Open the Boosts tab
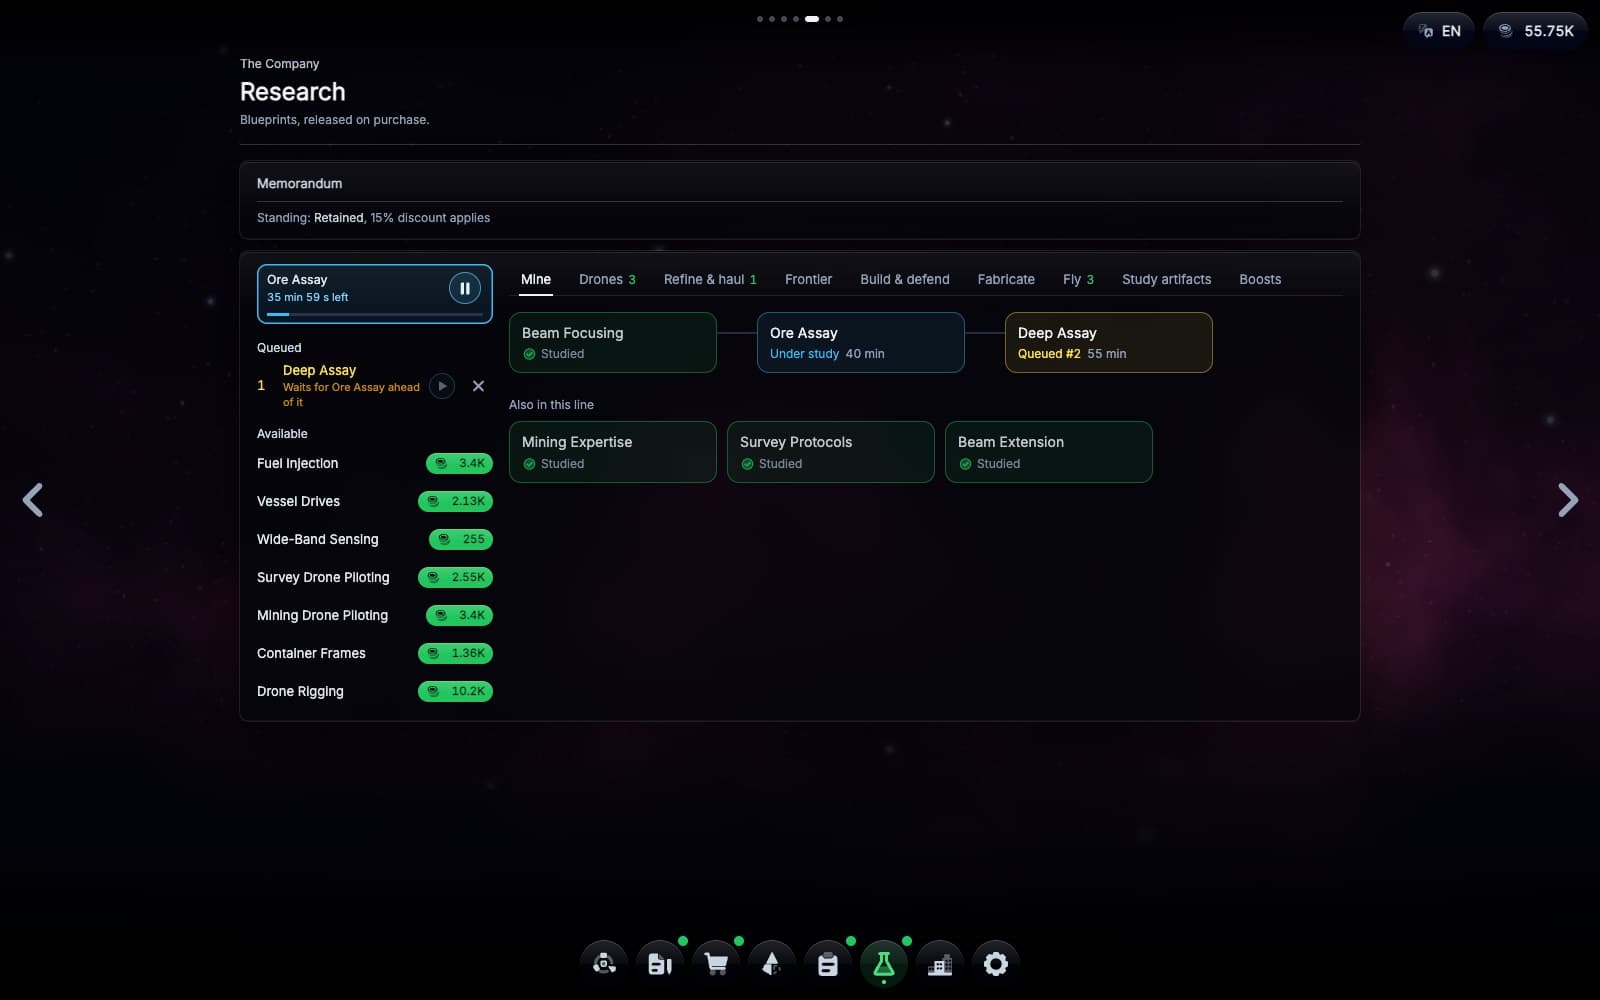The width and height of the screenshot is (1600, 1000). (x=1260, y=280)
